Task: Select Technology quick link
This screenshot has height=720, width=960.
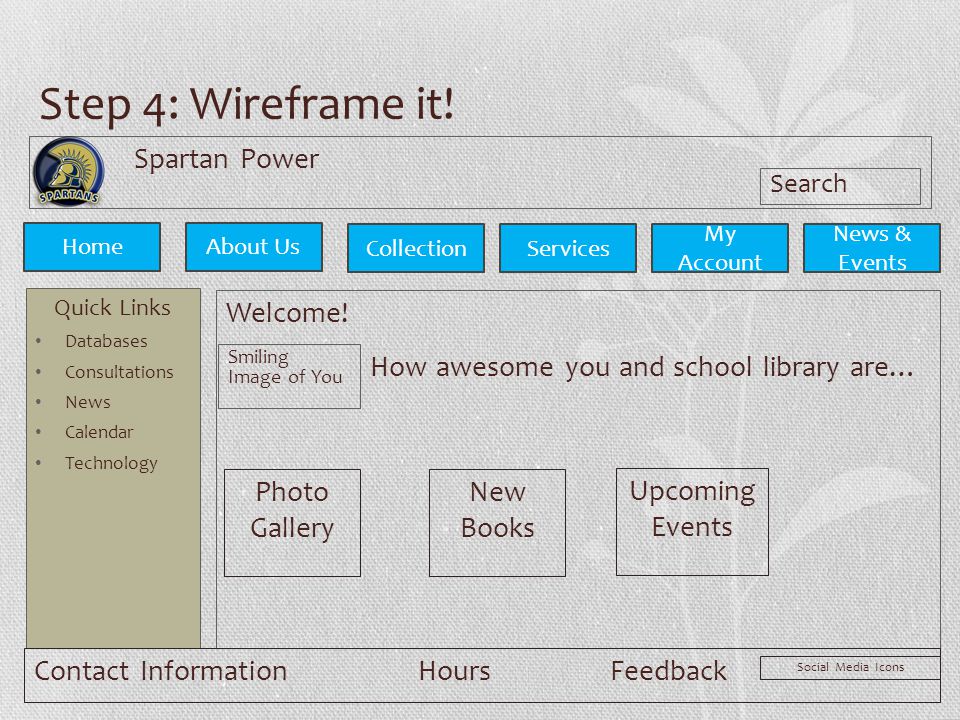Action: click(111, 463)
